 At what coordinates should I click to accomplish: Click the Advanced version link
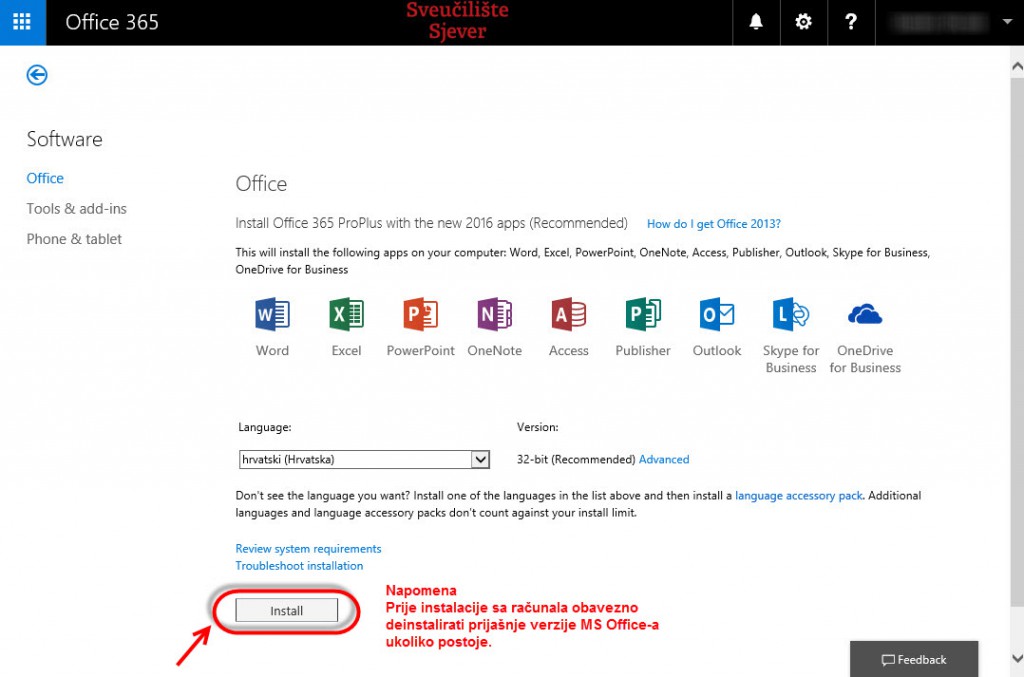pos(664,460)
